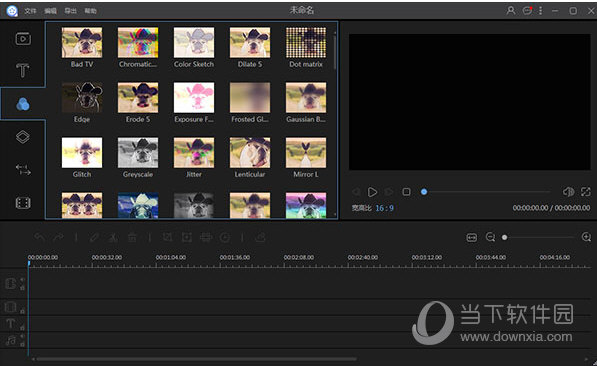This screenshot has width=597, height=366.
Task: Select the Mirror L filter thumbnail
Action: click(306, 153)
